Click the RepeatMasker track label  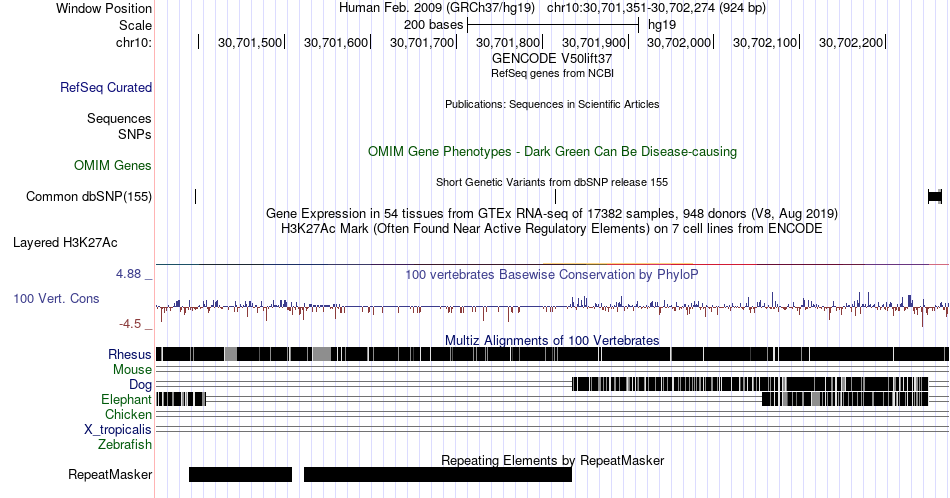[x=110, y=474]
